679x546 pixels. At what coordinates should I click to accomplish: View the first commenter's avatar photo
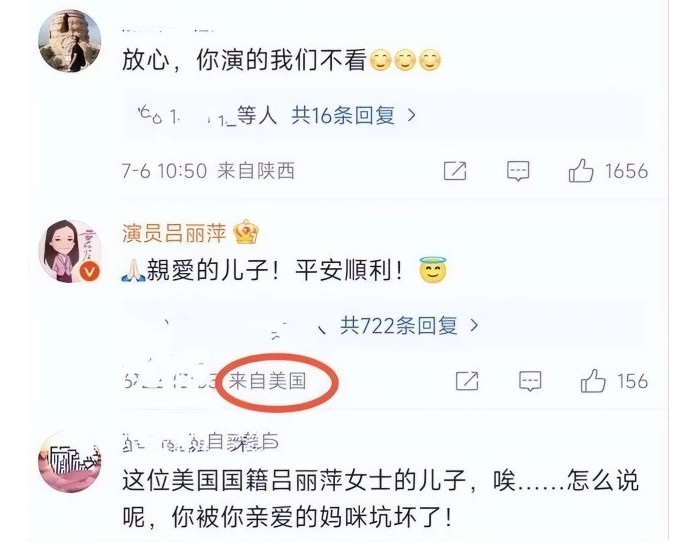click(70, 40)
